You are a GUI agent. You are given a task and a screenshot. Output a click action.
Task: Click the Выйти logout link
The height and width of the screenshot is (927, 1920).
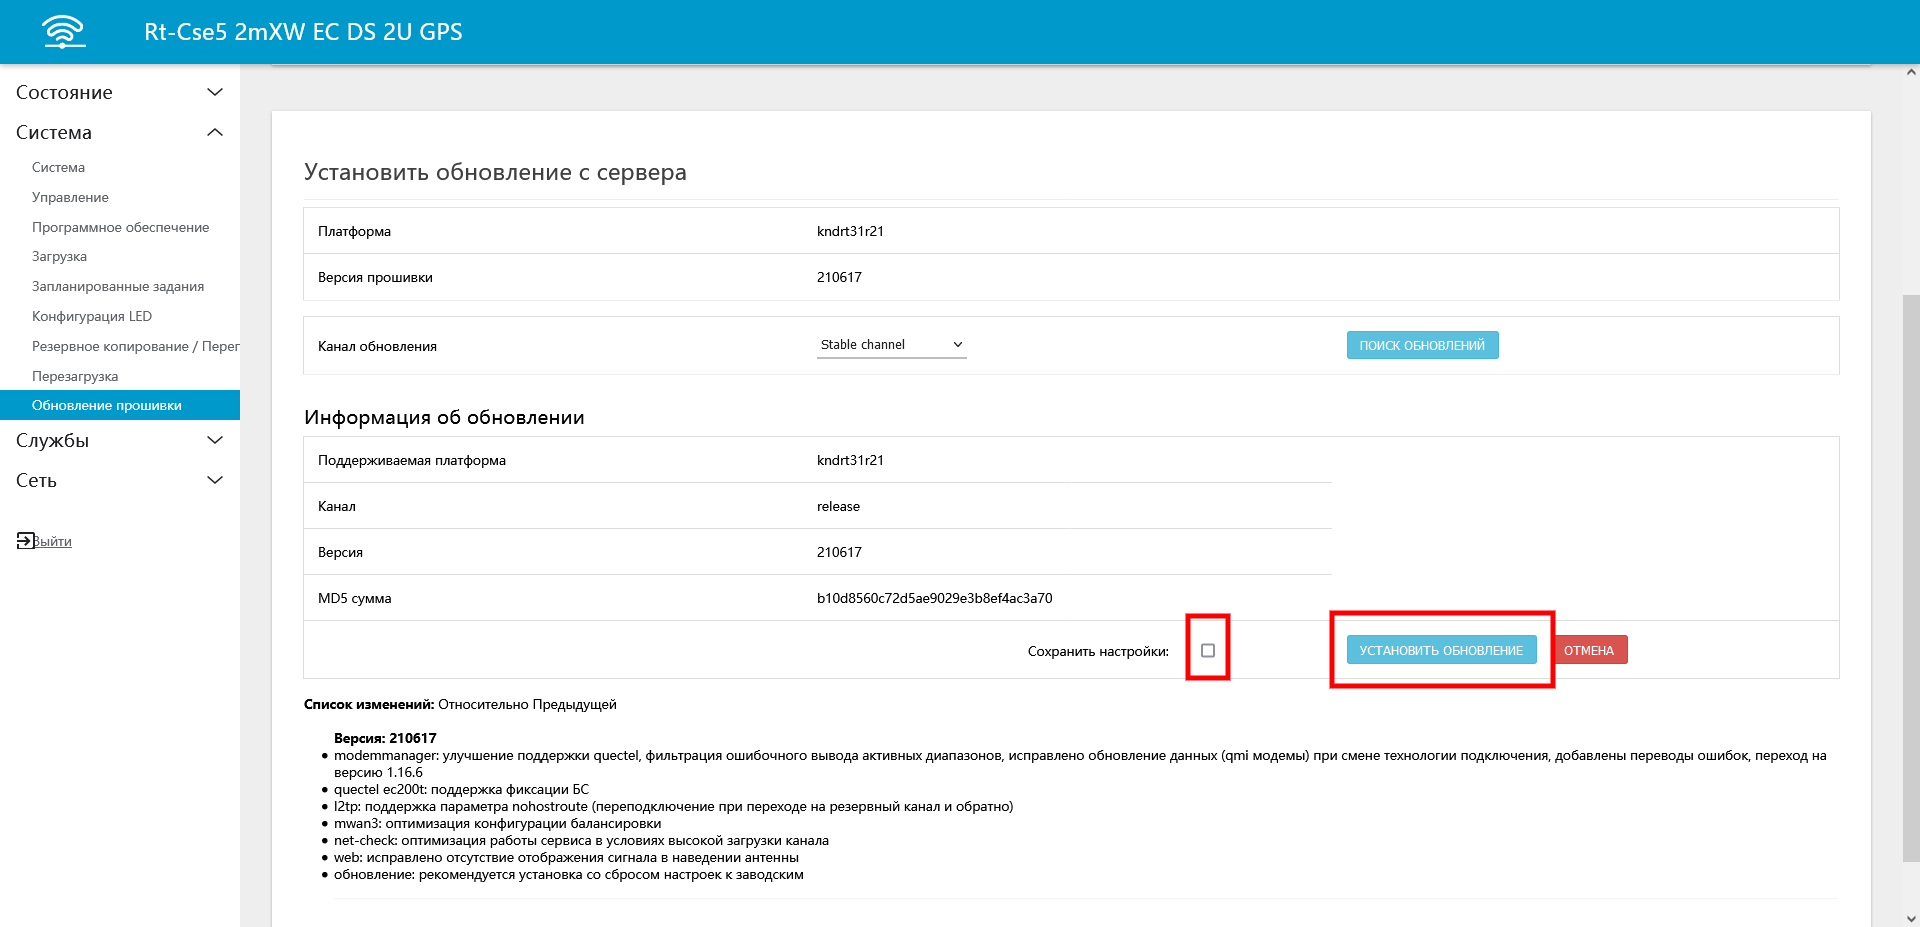pyautogui.click(x=52, y=541)
